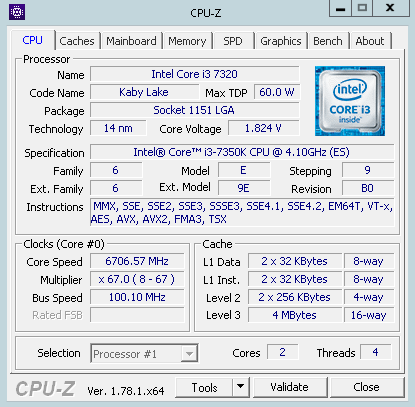Viewport: 415px width, 407px height.
Task: Select the Memory tab
Action: click(187, 41)
